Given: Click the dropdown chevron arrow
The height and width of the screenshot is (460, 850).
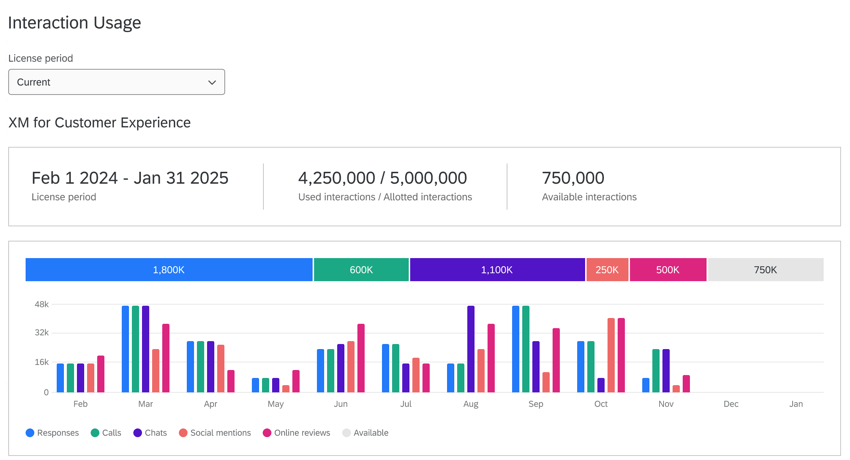Looking at the screenshot, I should (x=212, y=82).
